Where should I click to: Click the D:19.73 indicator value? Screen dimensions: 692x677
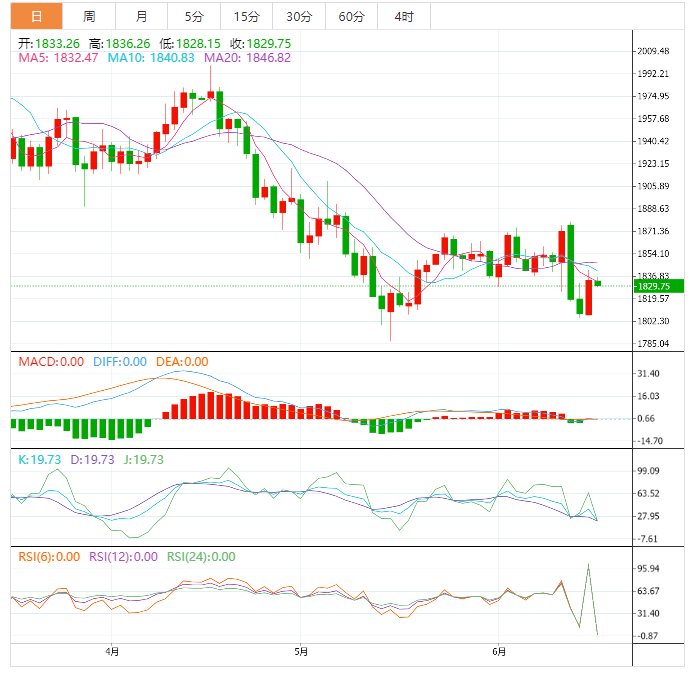click(92, 460)
